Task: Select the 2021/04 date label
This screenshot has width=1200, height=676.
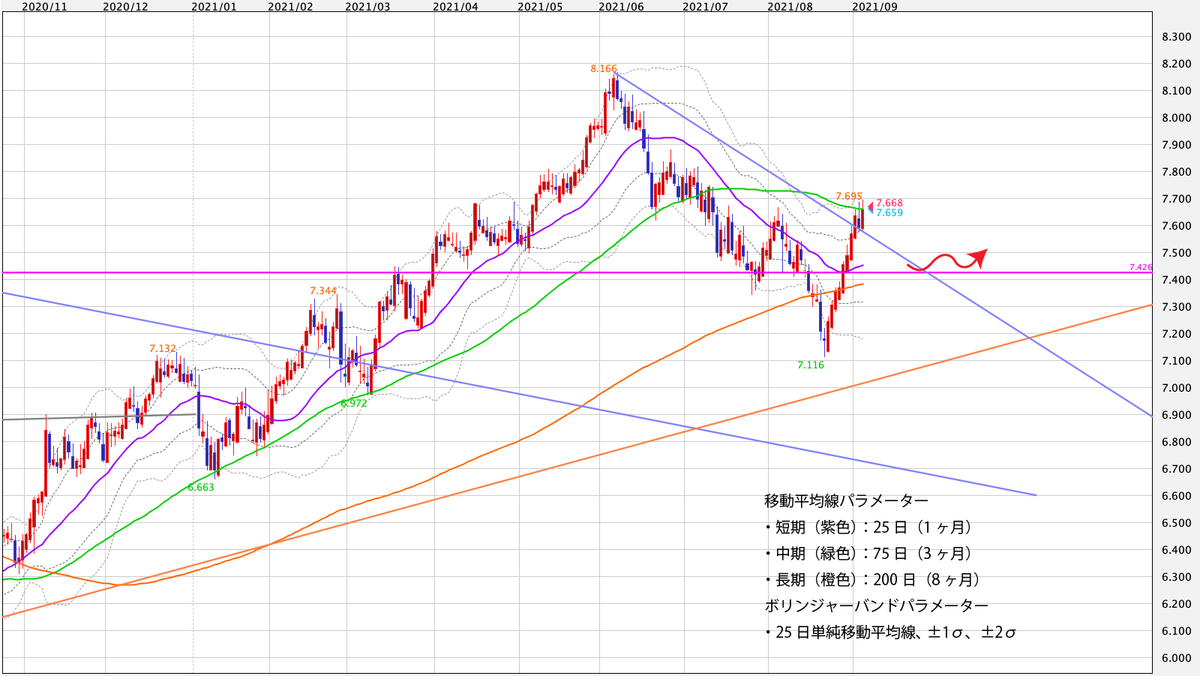Action: (x=455, y=7)
